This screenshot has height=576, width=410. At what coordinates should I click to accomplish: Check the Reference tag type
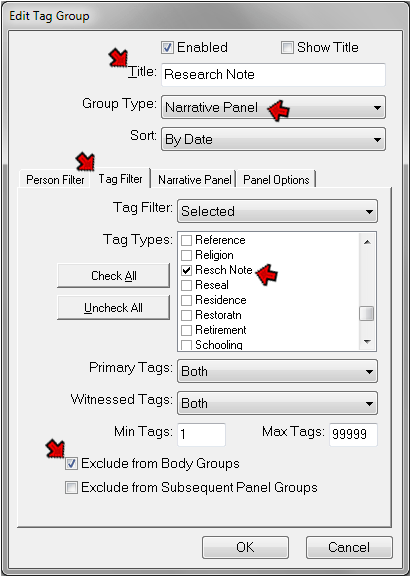click(187, 240)
